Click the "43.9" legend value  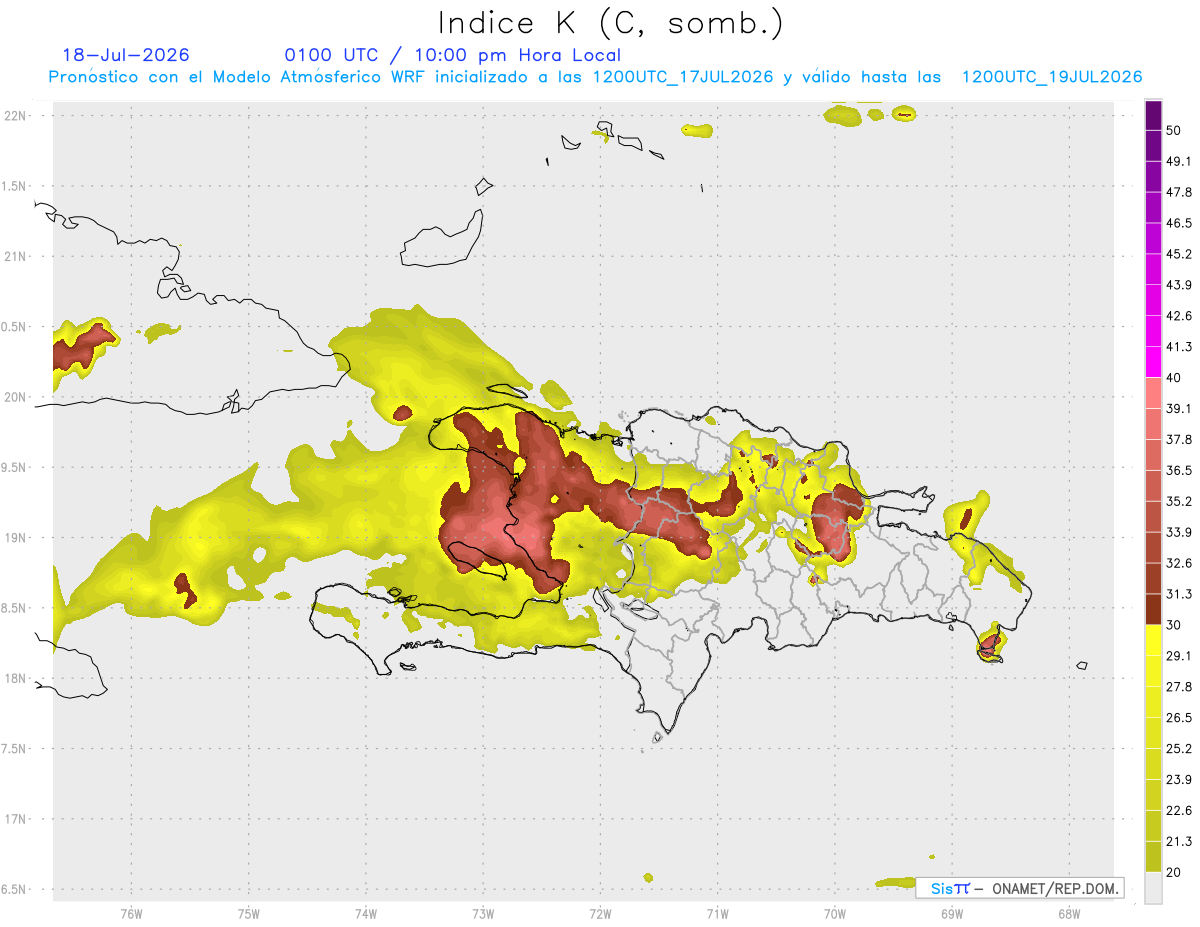pyautogui.click(x=1179, y=285)
